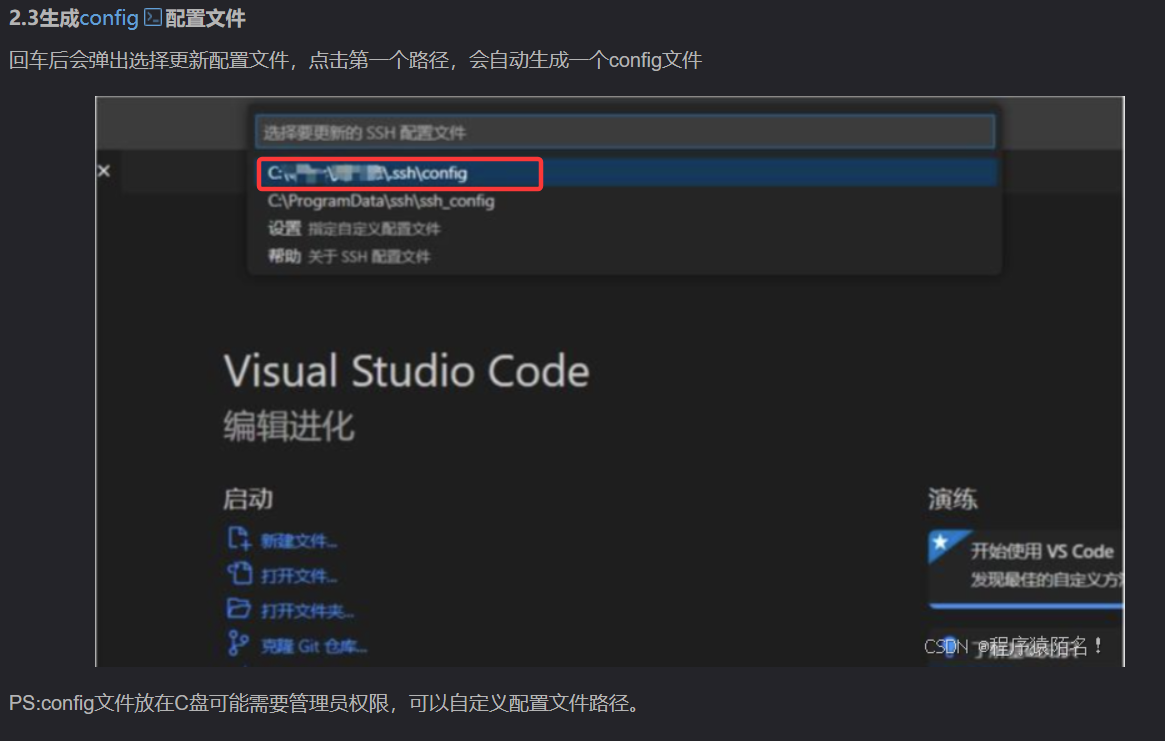Viewport: 1165px width, 741px height.
Task: Click the 演练 section heading
Action: click(x=953, y=499)
